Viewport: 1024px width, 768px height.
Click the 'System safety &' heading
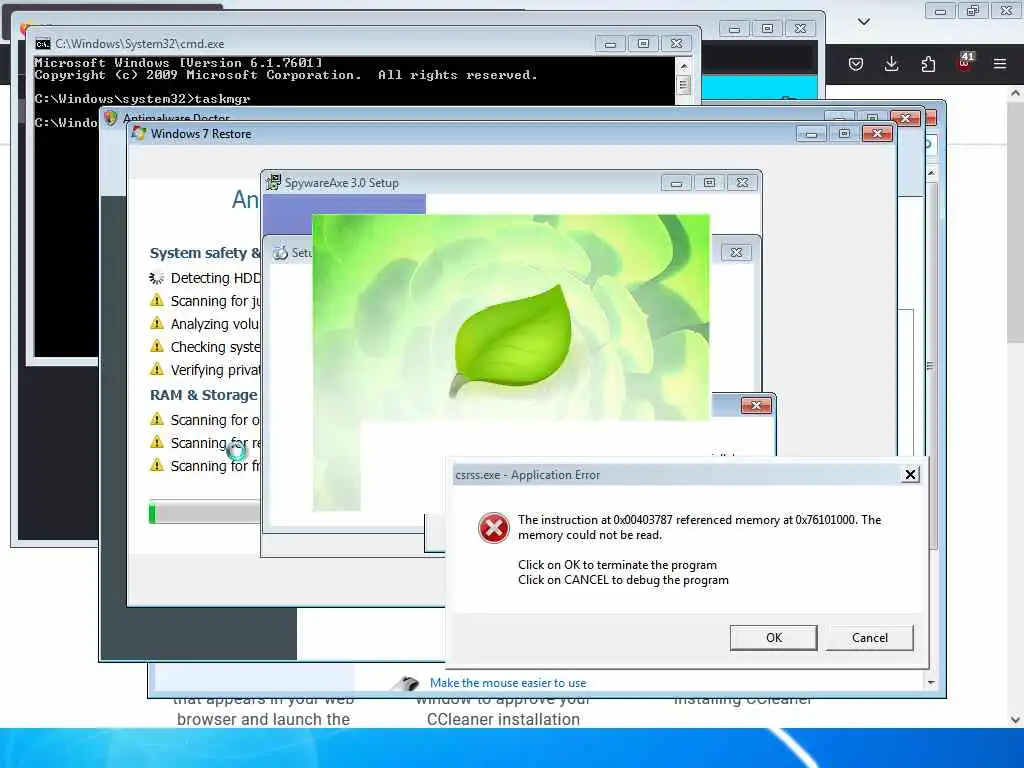[205, 253]
